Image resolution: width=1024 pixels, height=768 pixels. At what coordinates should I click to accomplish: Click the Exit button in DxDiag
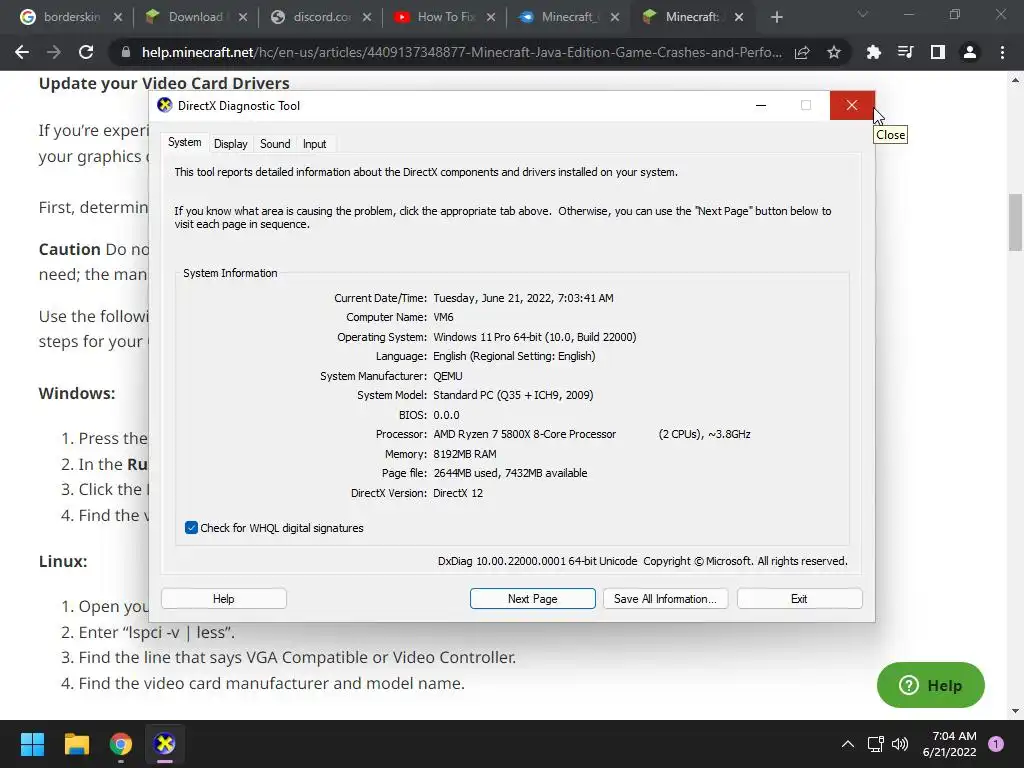pyautogui.click(x=799, y=599)
